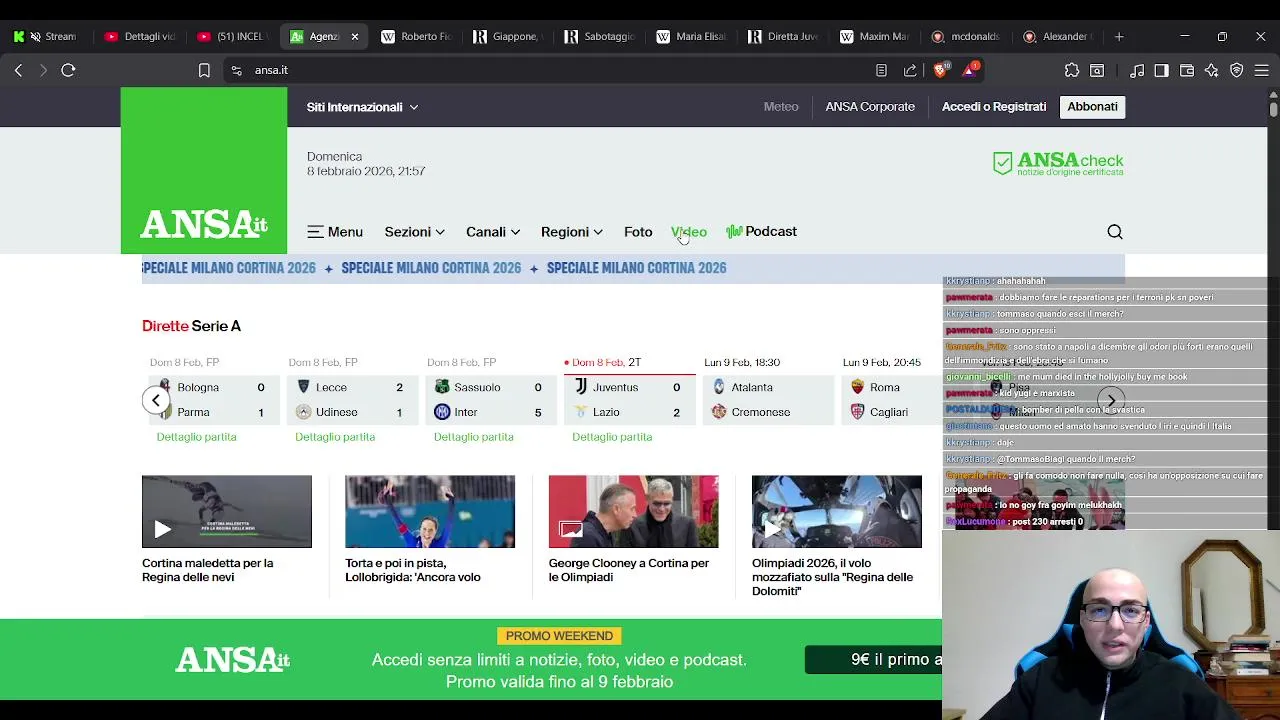Image resolution: width=1280 pixels, height=720 pixels.
Task: Switch to the Dettagli video tab
Action: (x=139, y=36)
